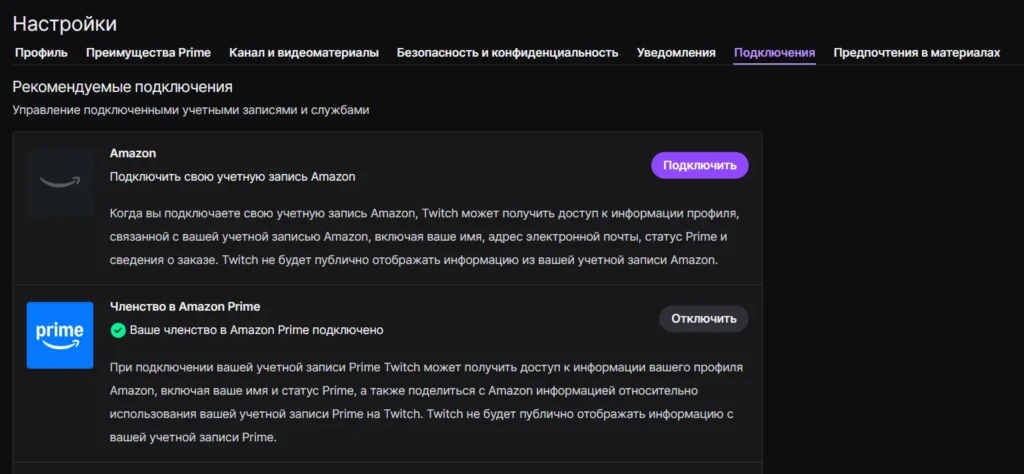Click the Amazon smile logo thumbnail

[x=60, y=182]
